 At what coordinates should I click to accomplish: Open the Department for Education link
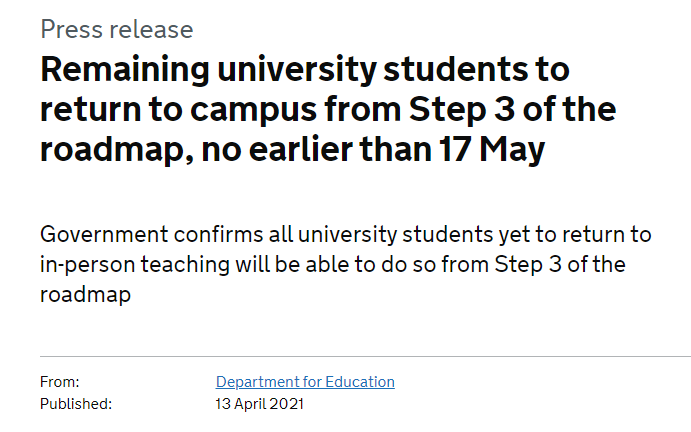point(305,382)
